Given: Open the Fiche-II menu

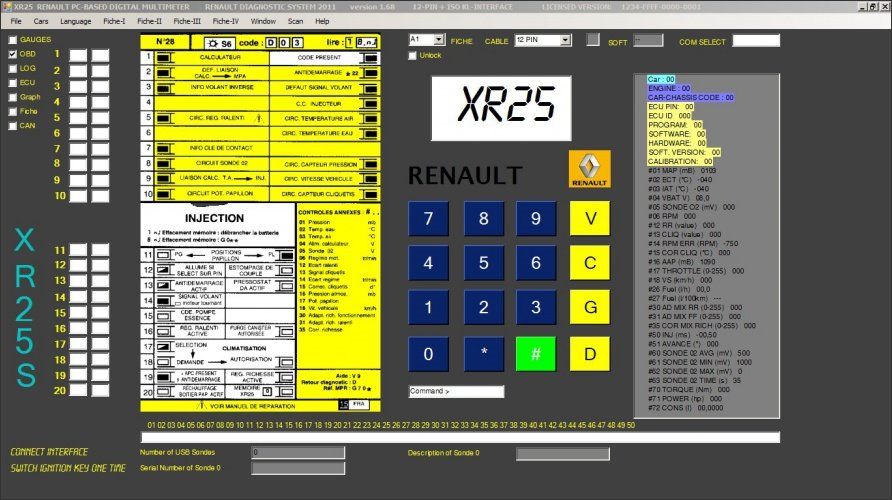Looking at the screenshot, I should [x=150, y=21].
